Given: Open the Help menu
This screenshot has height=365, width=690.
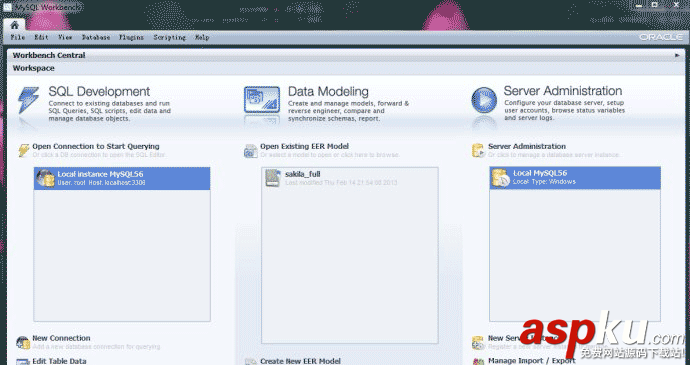Looking at the screenshot, I should 202,37.
